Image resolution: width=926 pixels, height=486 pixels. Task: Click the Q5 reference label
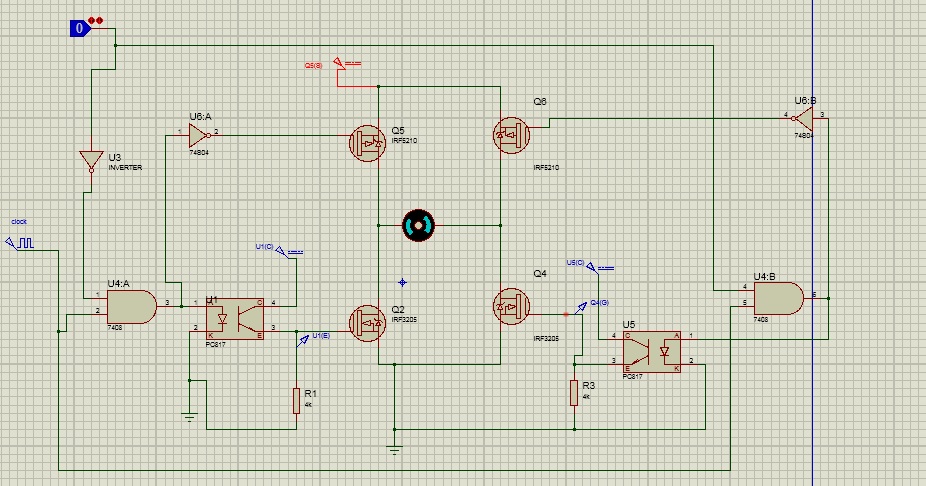[x=398, y=131]
